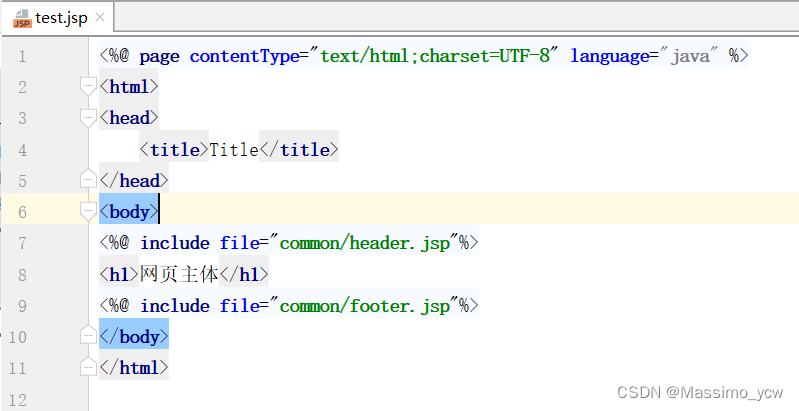Click the language attribute on line 1
Viewport: 799px width, 411px height.
click(x=610, y=56)
